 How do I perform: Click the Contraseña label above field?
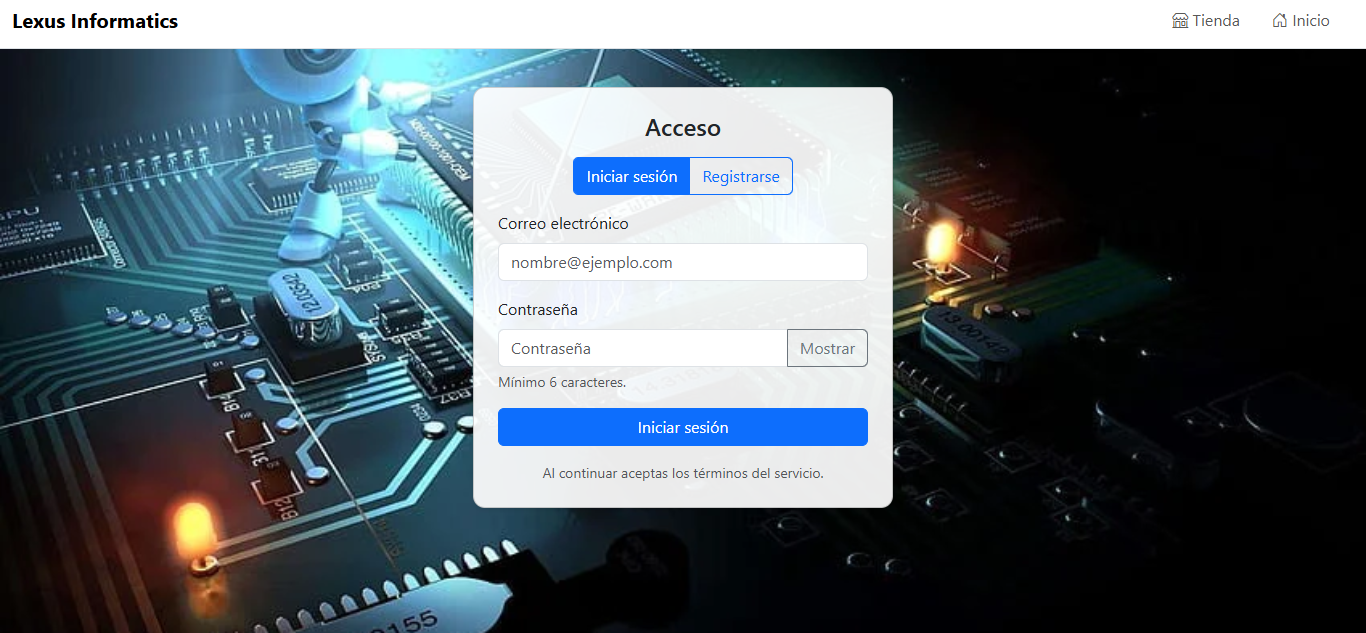(x=538, y=310)
